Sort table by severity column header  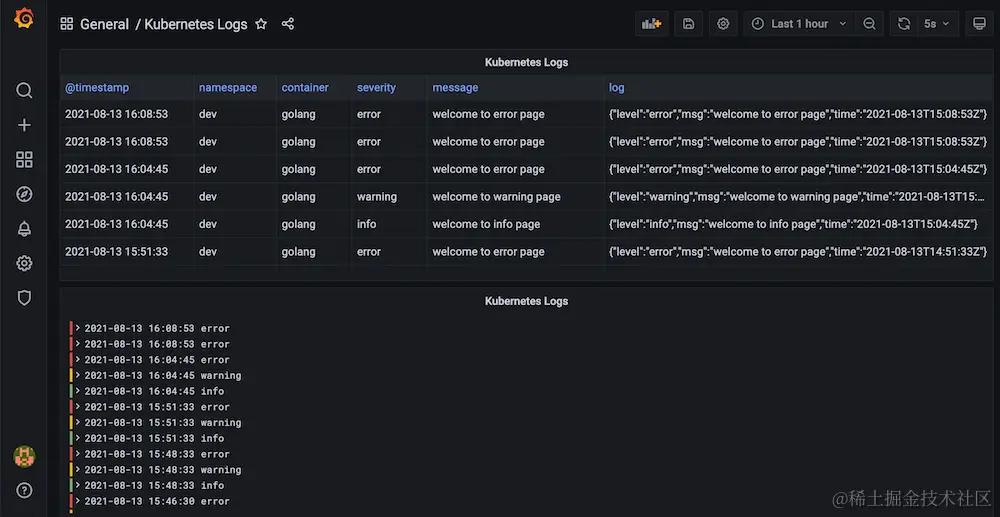click(x=376, y=88)
